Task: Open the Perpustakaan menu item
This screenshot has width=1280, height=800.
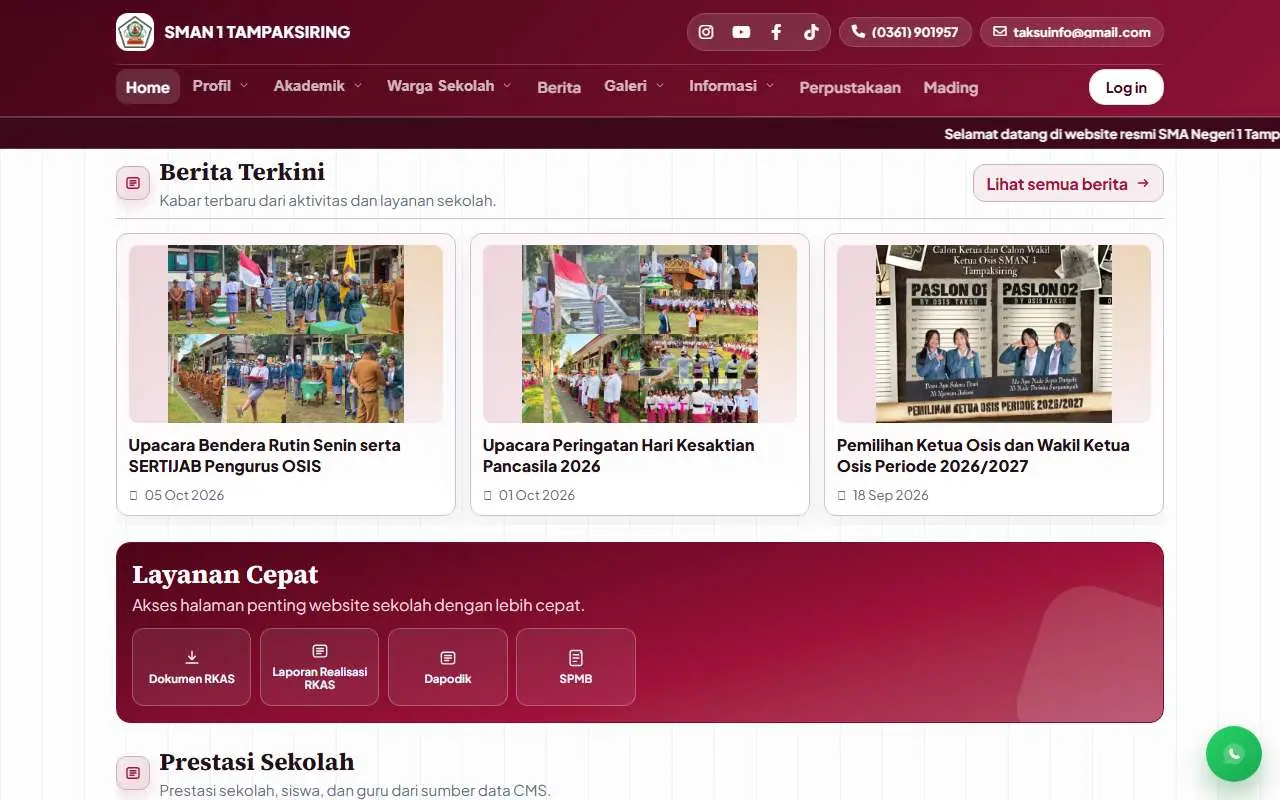Action: pos(850,87)
